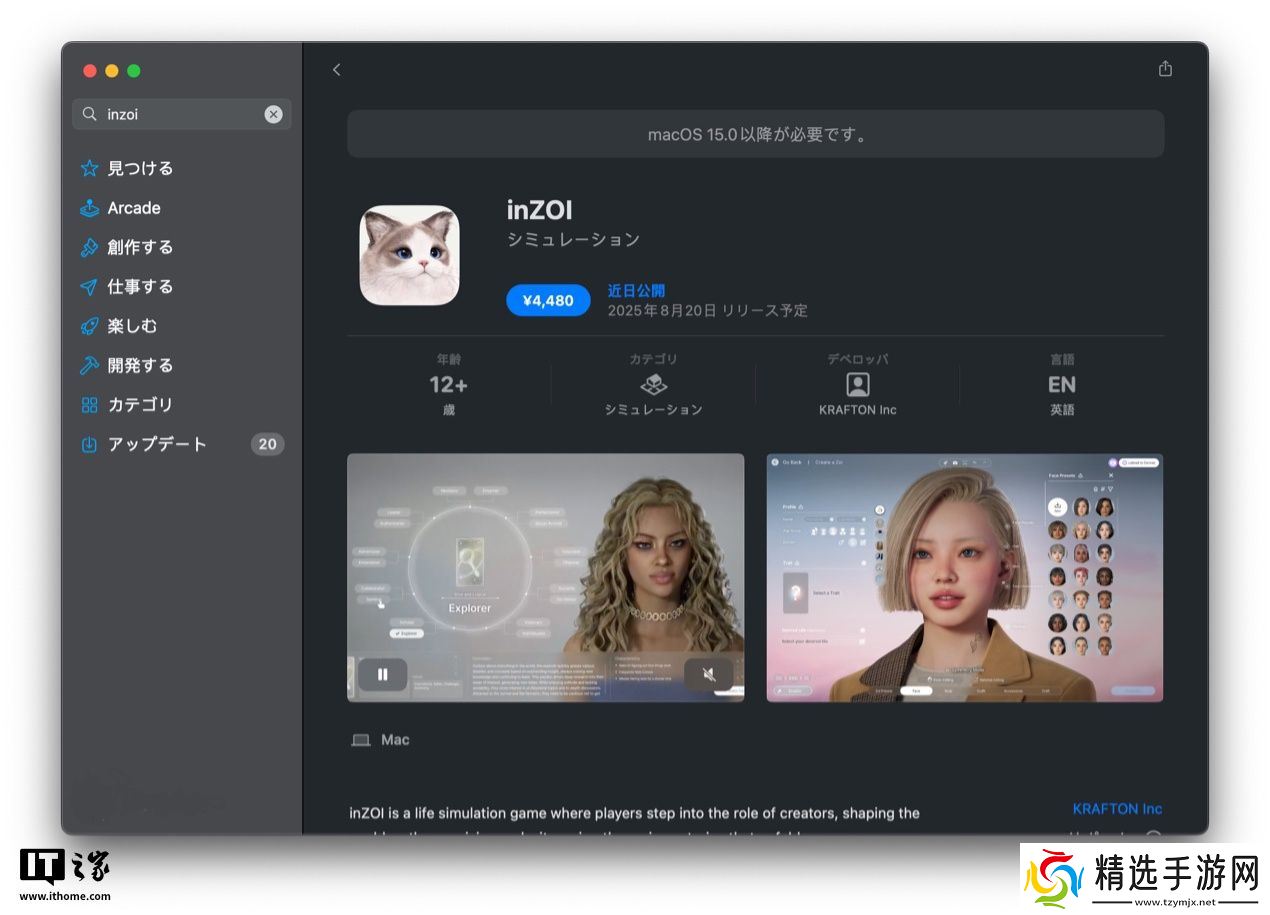Open the 仕事する sidebar item
This screenshot has width=1270, height=915.
[140, 287]
